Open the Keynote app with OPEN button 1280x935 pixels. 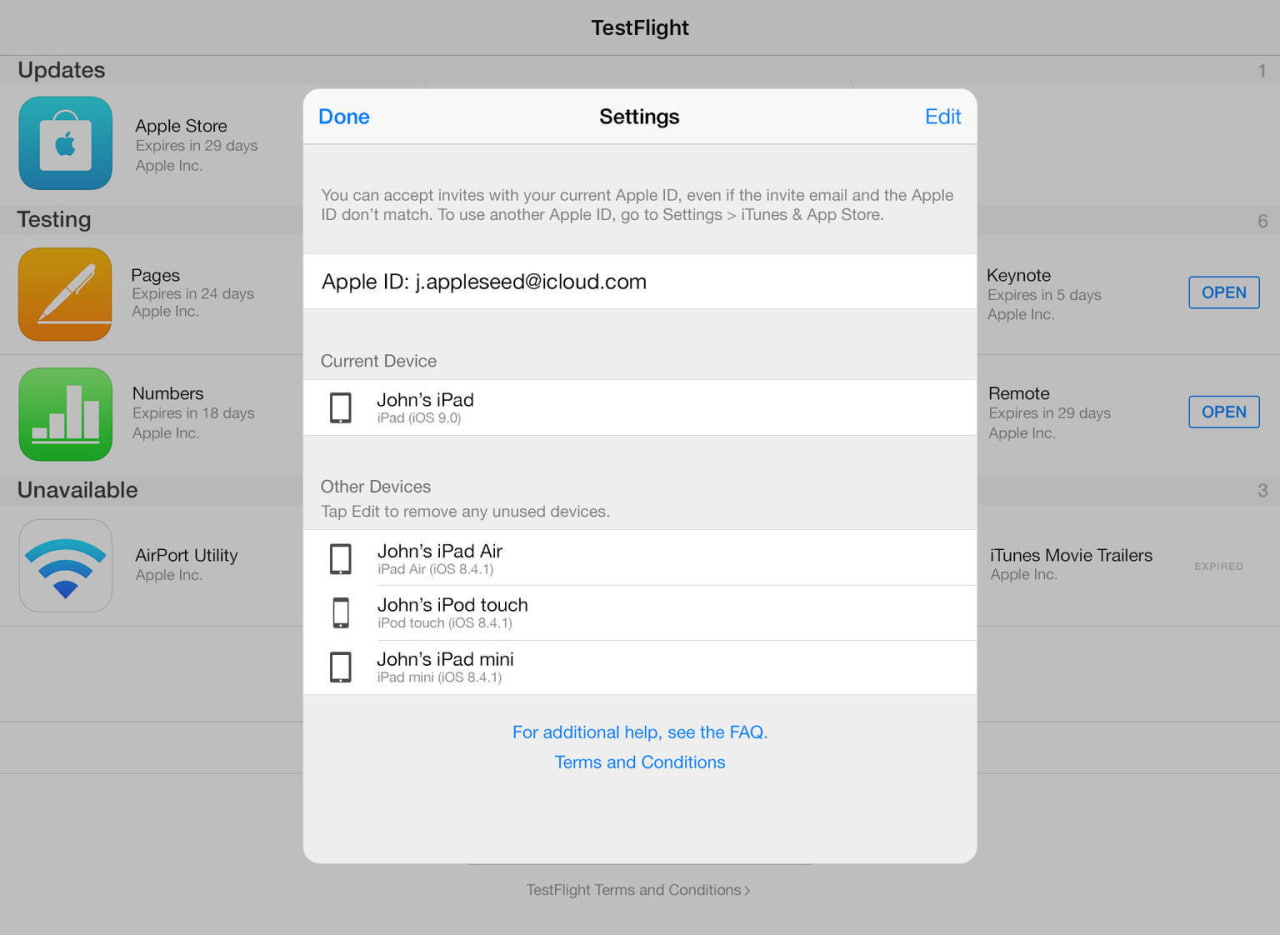tap(1223, 293)
